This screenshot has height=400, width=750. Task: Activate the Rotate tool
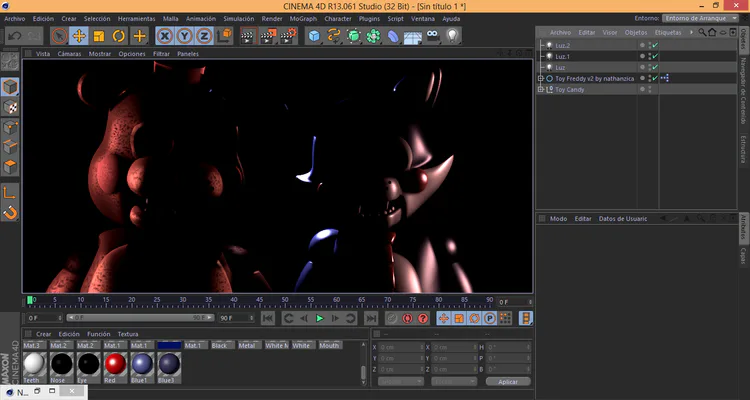(x=119, y=36)
